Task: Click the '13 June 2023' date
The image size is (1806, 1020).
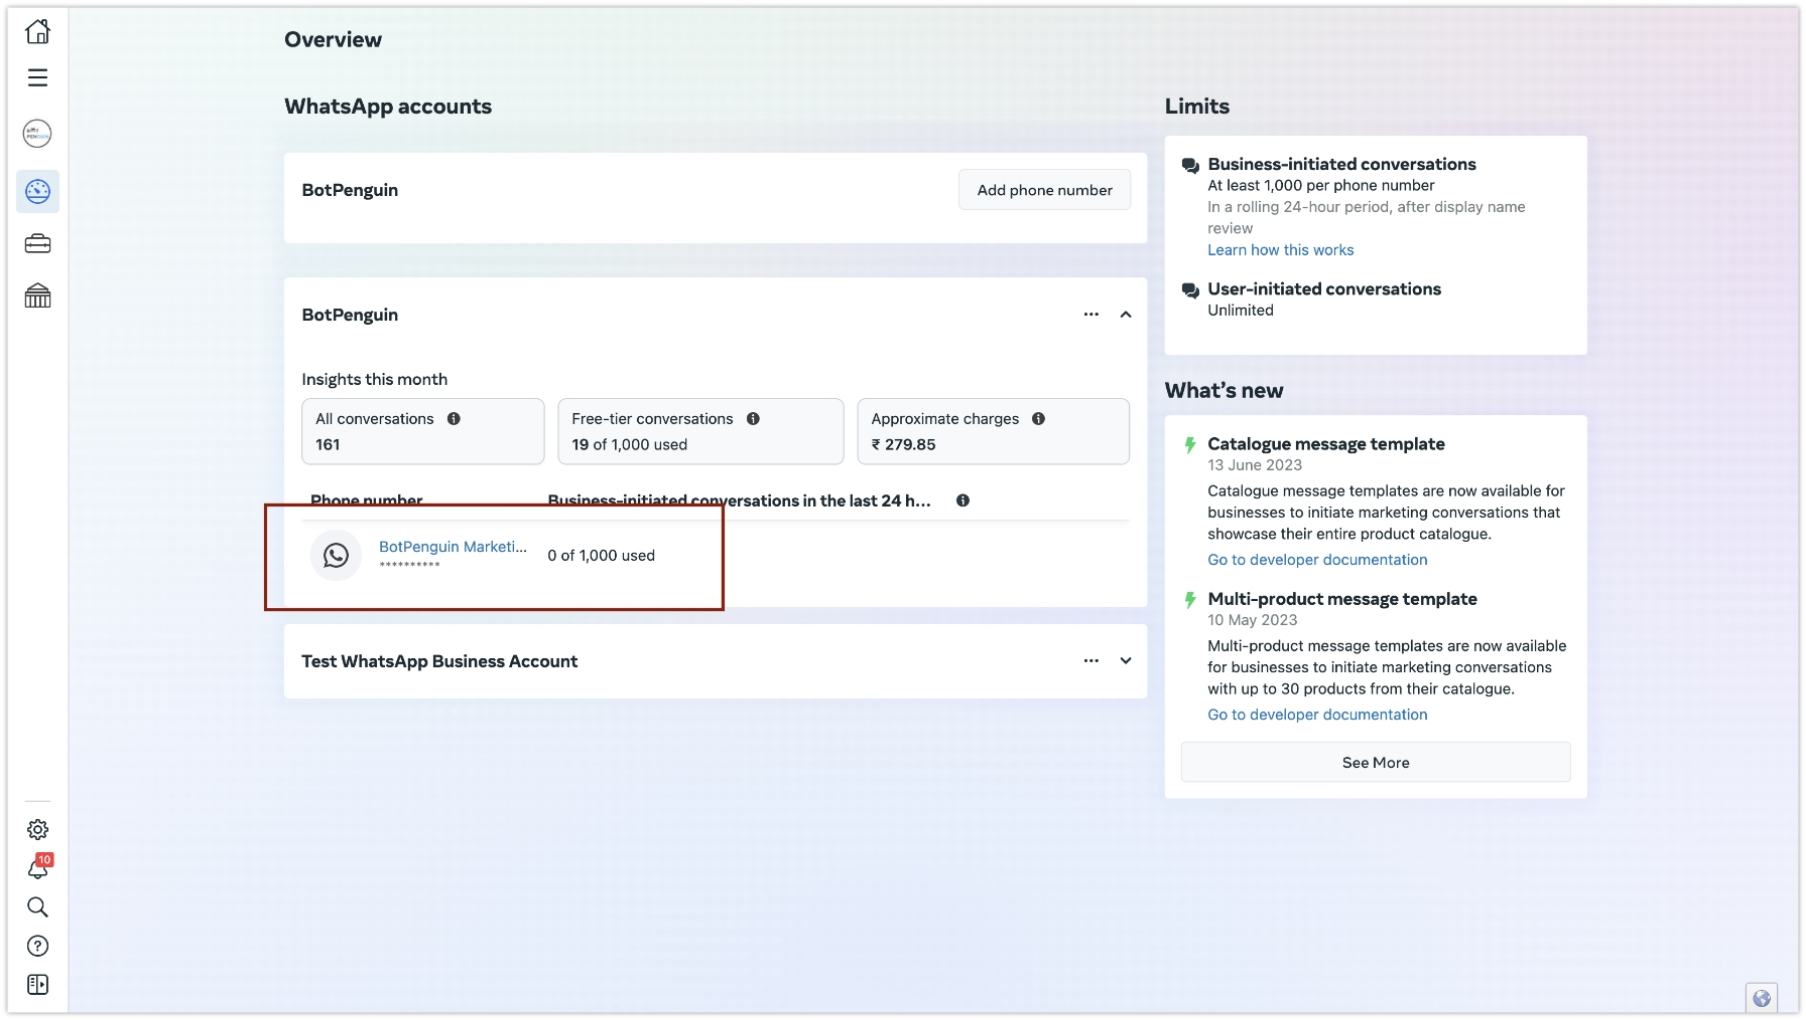Action: 1255,466
